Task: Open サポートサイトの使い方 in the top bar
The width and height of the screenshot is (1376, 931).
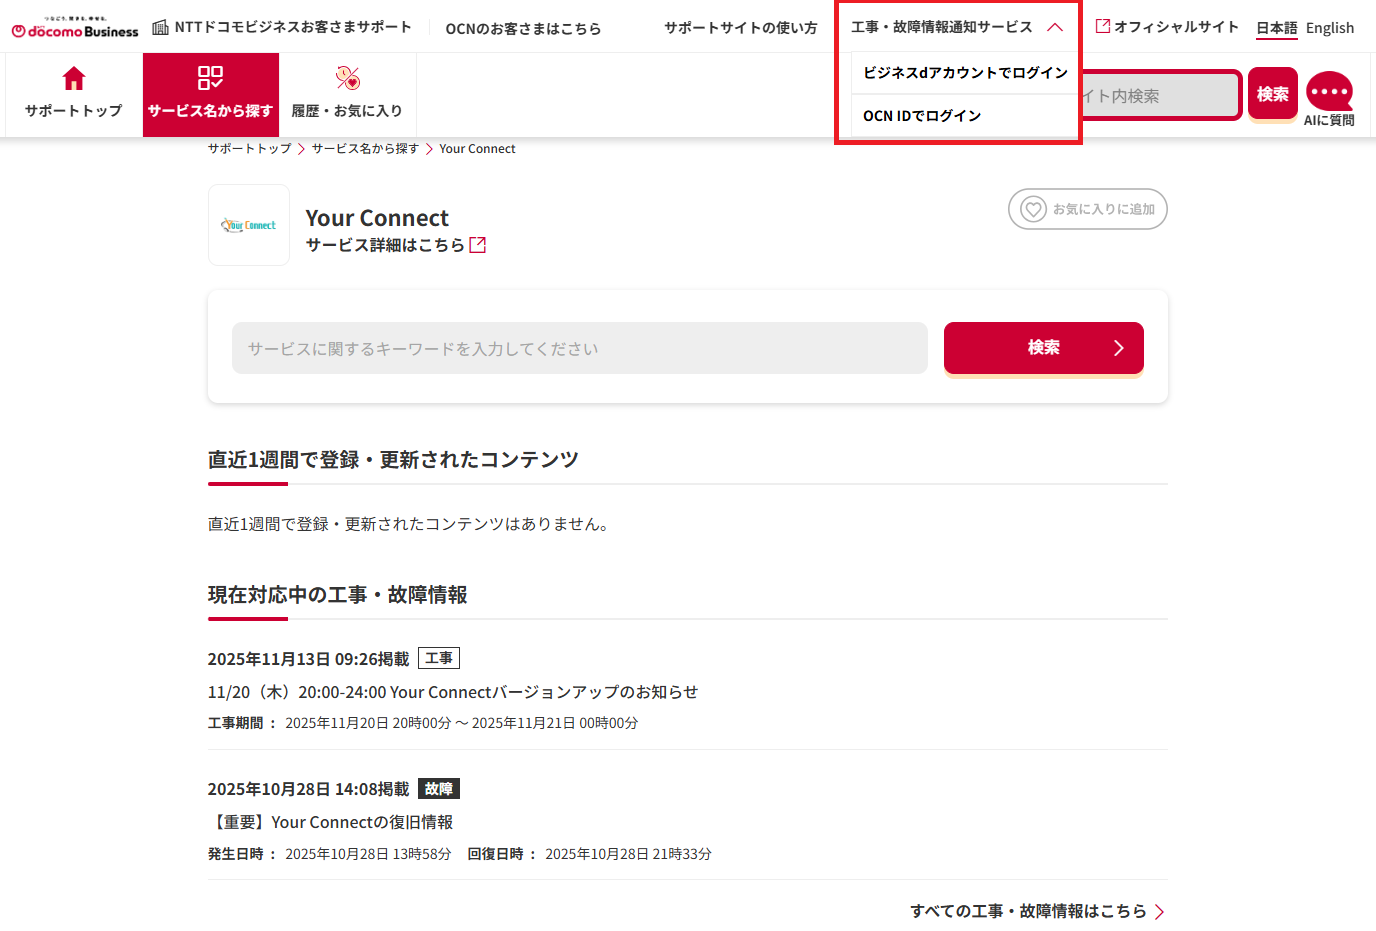Action: click(x=741, y=28)
